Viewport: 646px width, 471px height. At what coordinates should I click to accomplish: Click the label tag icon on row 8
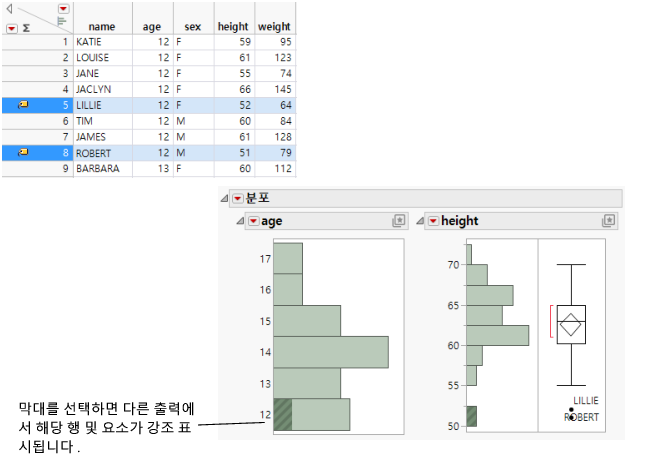[x=23, y=152]
